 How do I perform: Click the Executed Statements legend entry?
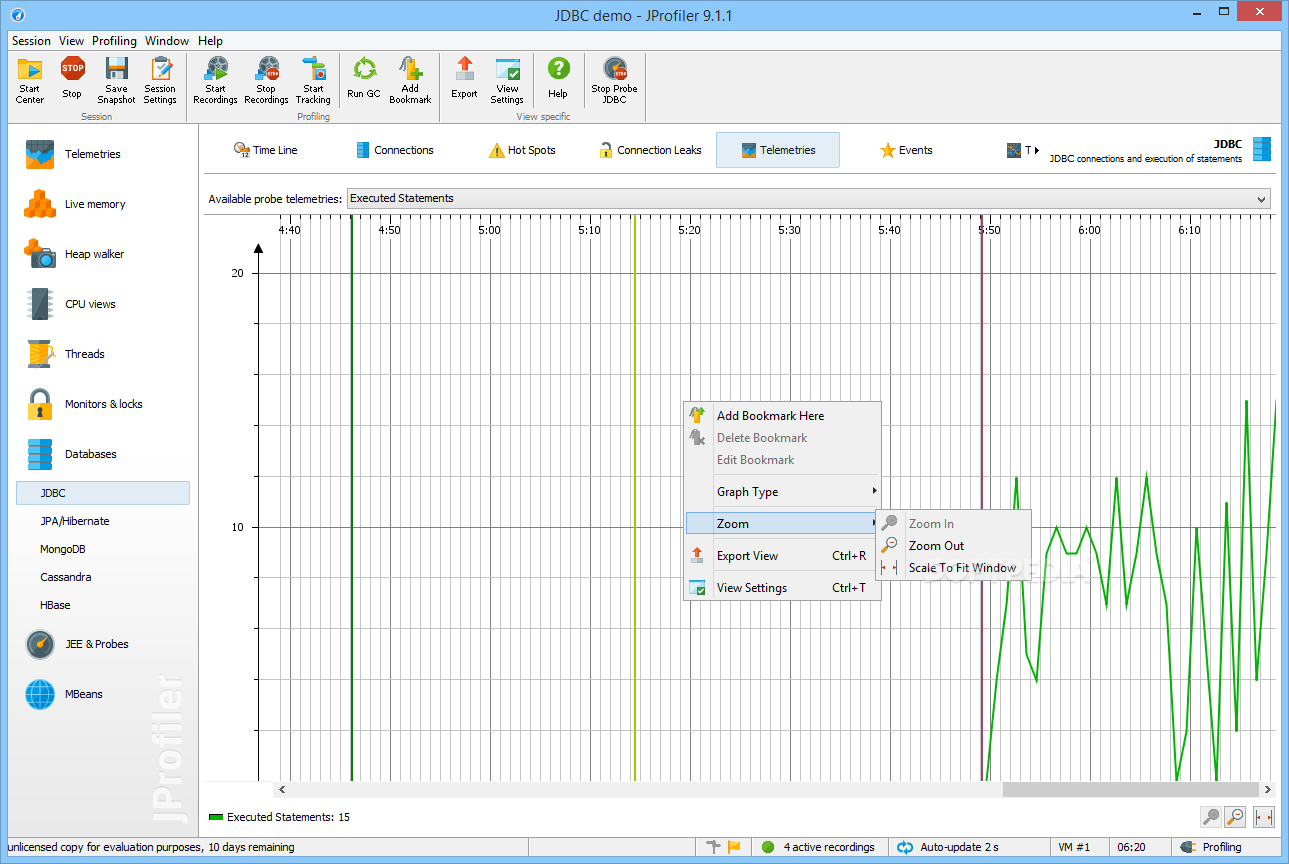(279, 817)
